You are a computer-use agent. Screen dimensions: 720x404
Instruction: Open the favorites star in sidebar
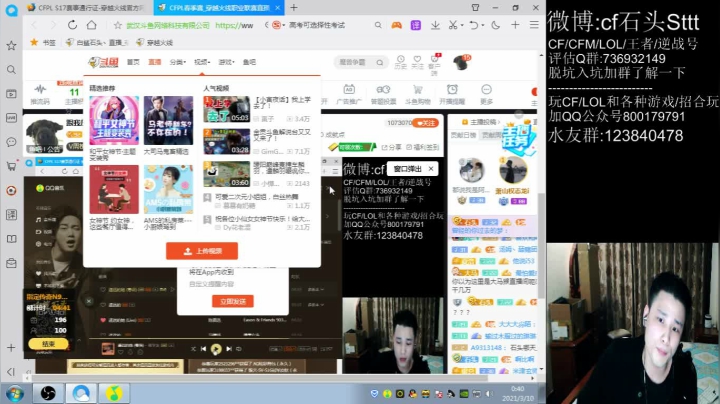coord(11,45)
